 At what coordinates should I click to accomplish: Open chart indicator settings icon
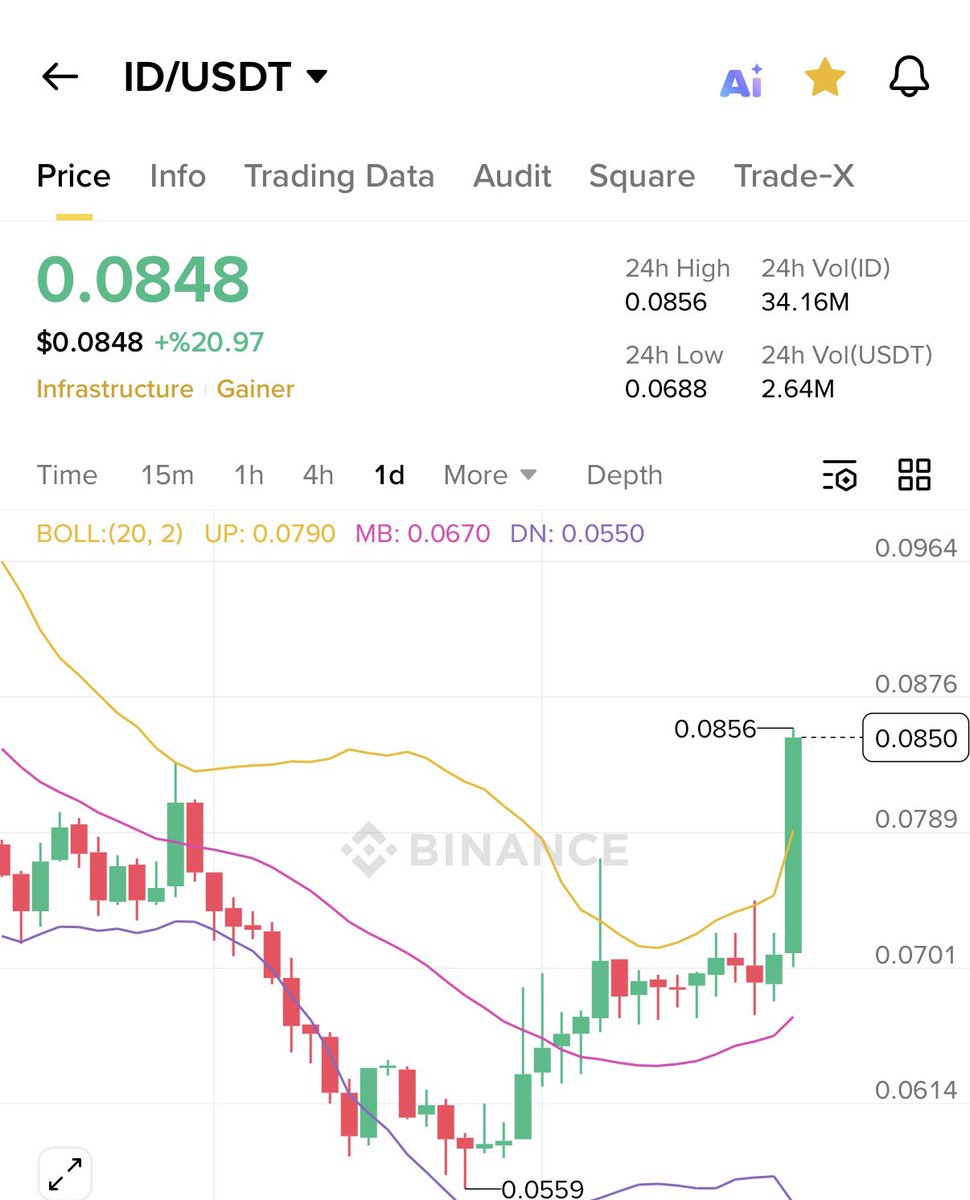840,475
